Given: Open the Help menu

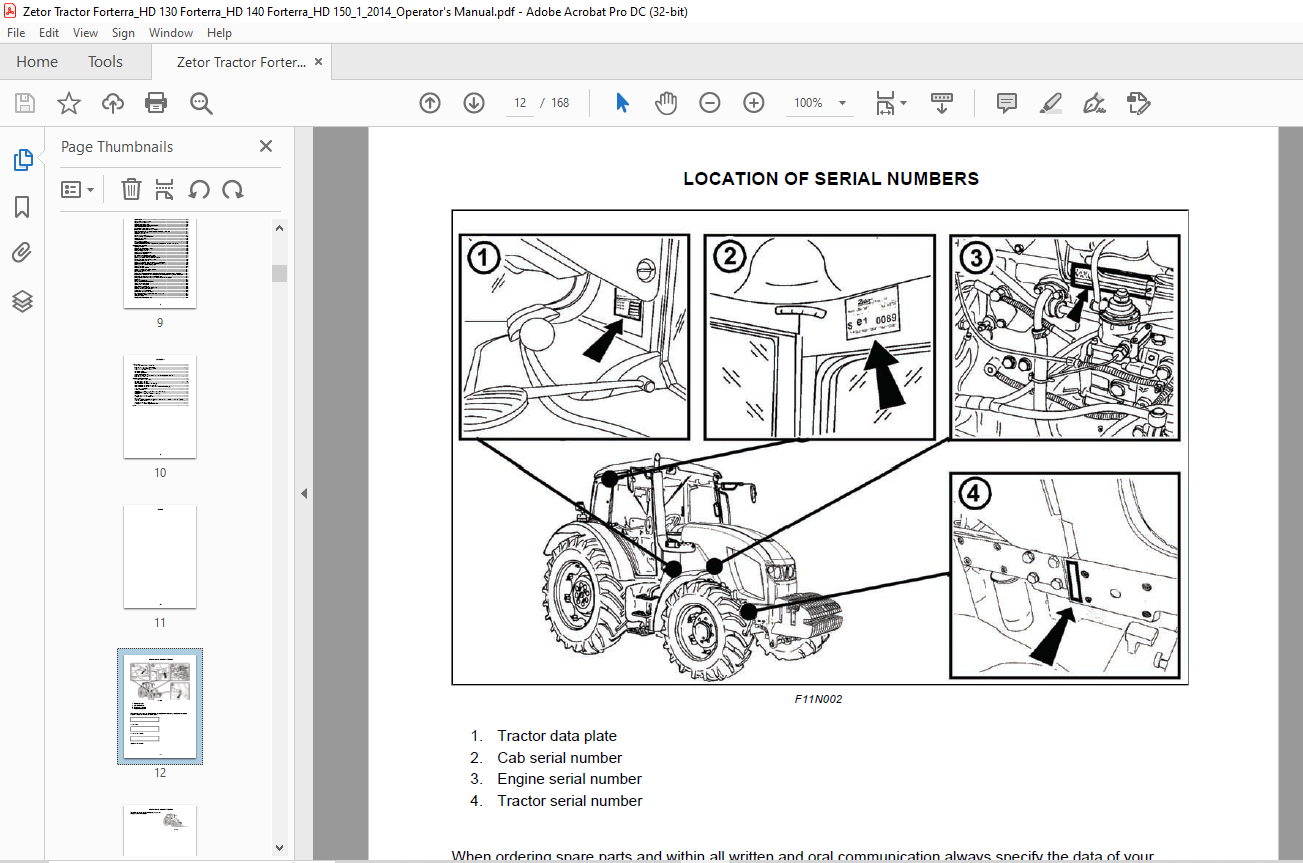Looking at the screenshot, I should 219,33.
